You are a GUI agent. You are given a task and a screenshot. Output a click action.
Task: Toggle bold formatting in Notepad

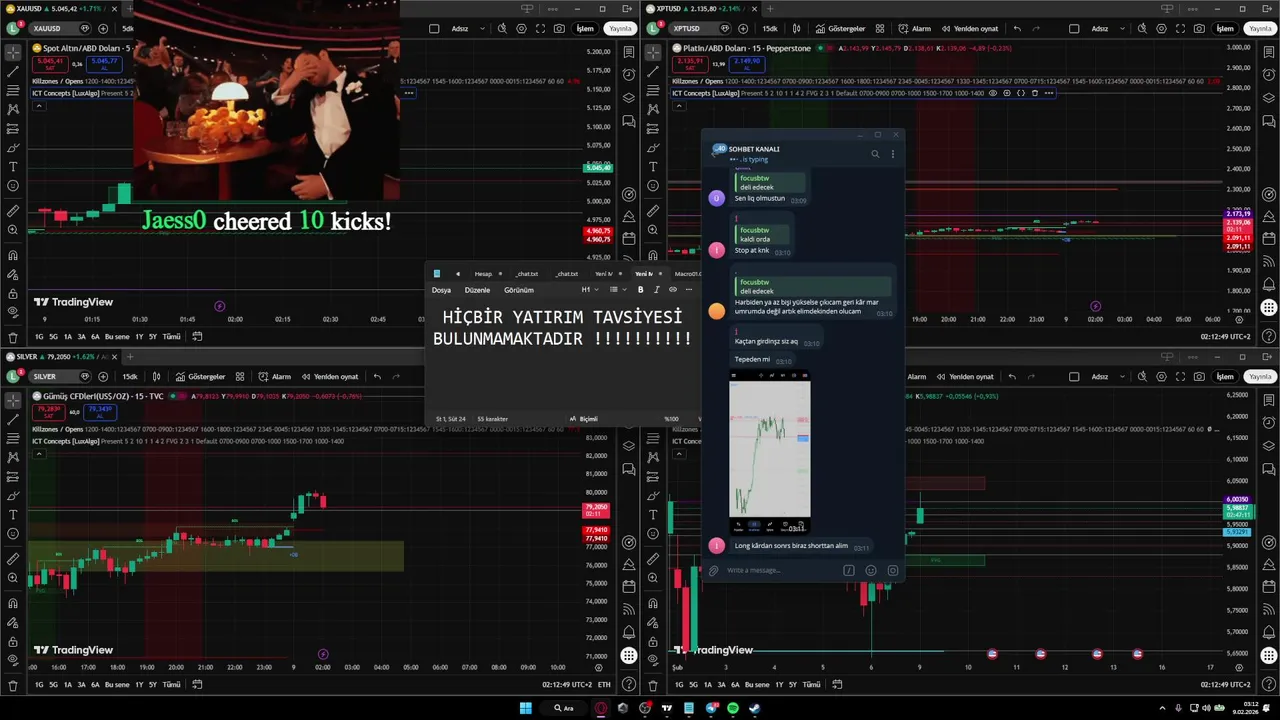(641, 290)
